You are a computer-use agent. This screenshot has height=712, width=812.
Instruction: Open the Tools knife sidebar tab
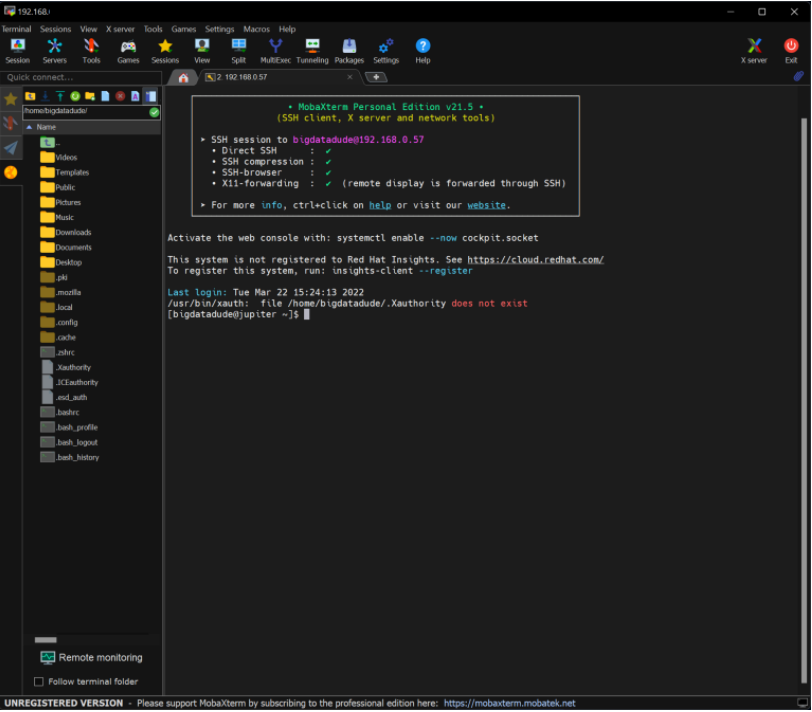coord(10,123)
